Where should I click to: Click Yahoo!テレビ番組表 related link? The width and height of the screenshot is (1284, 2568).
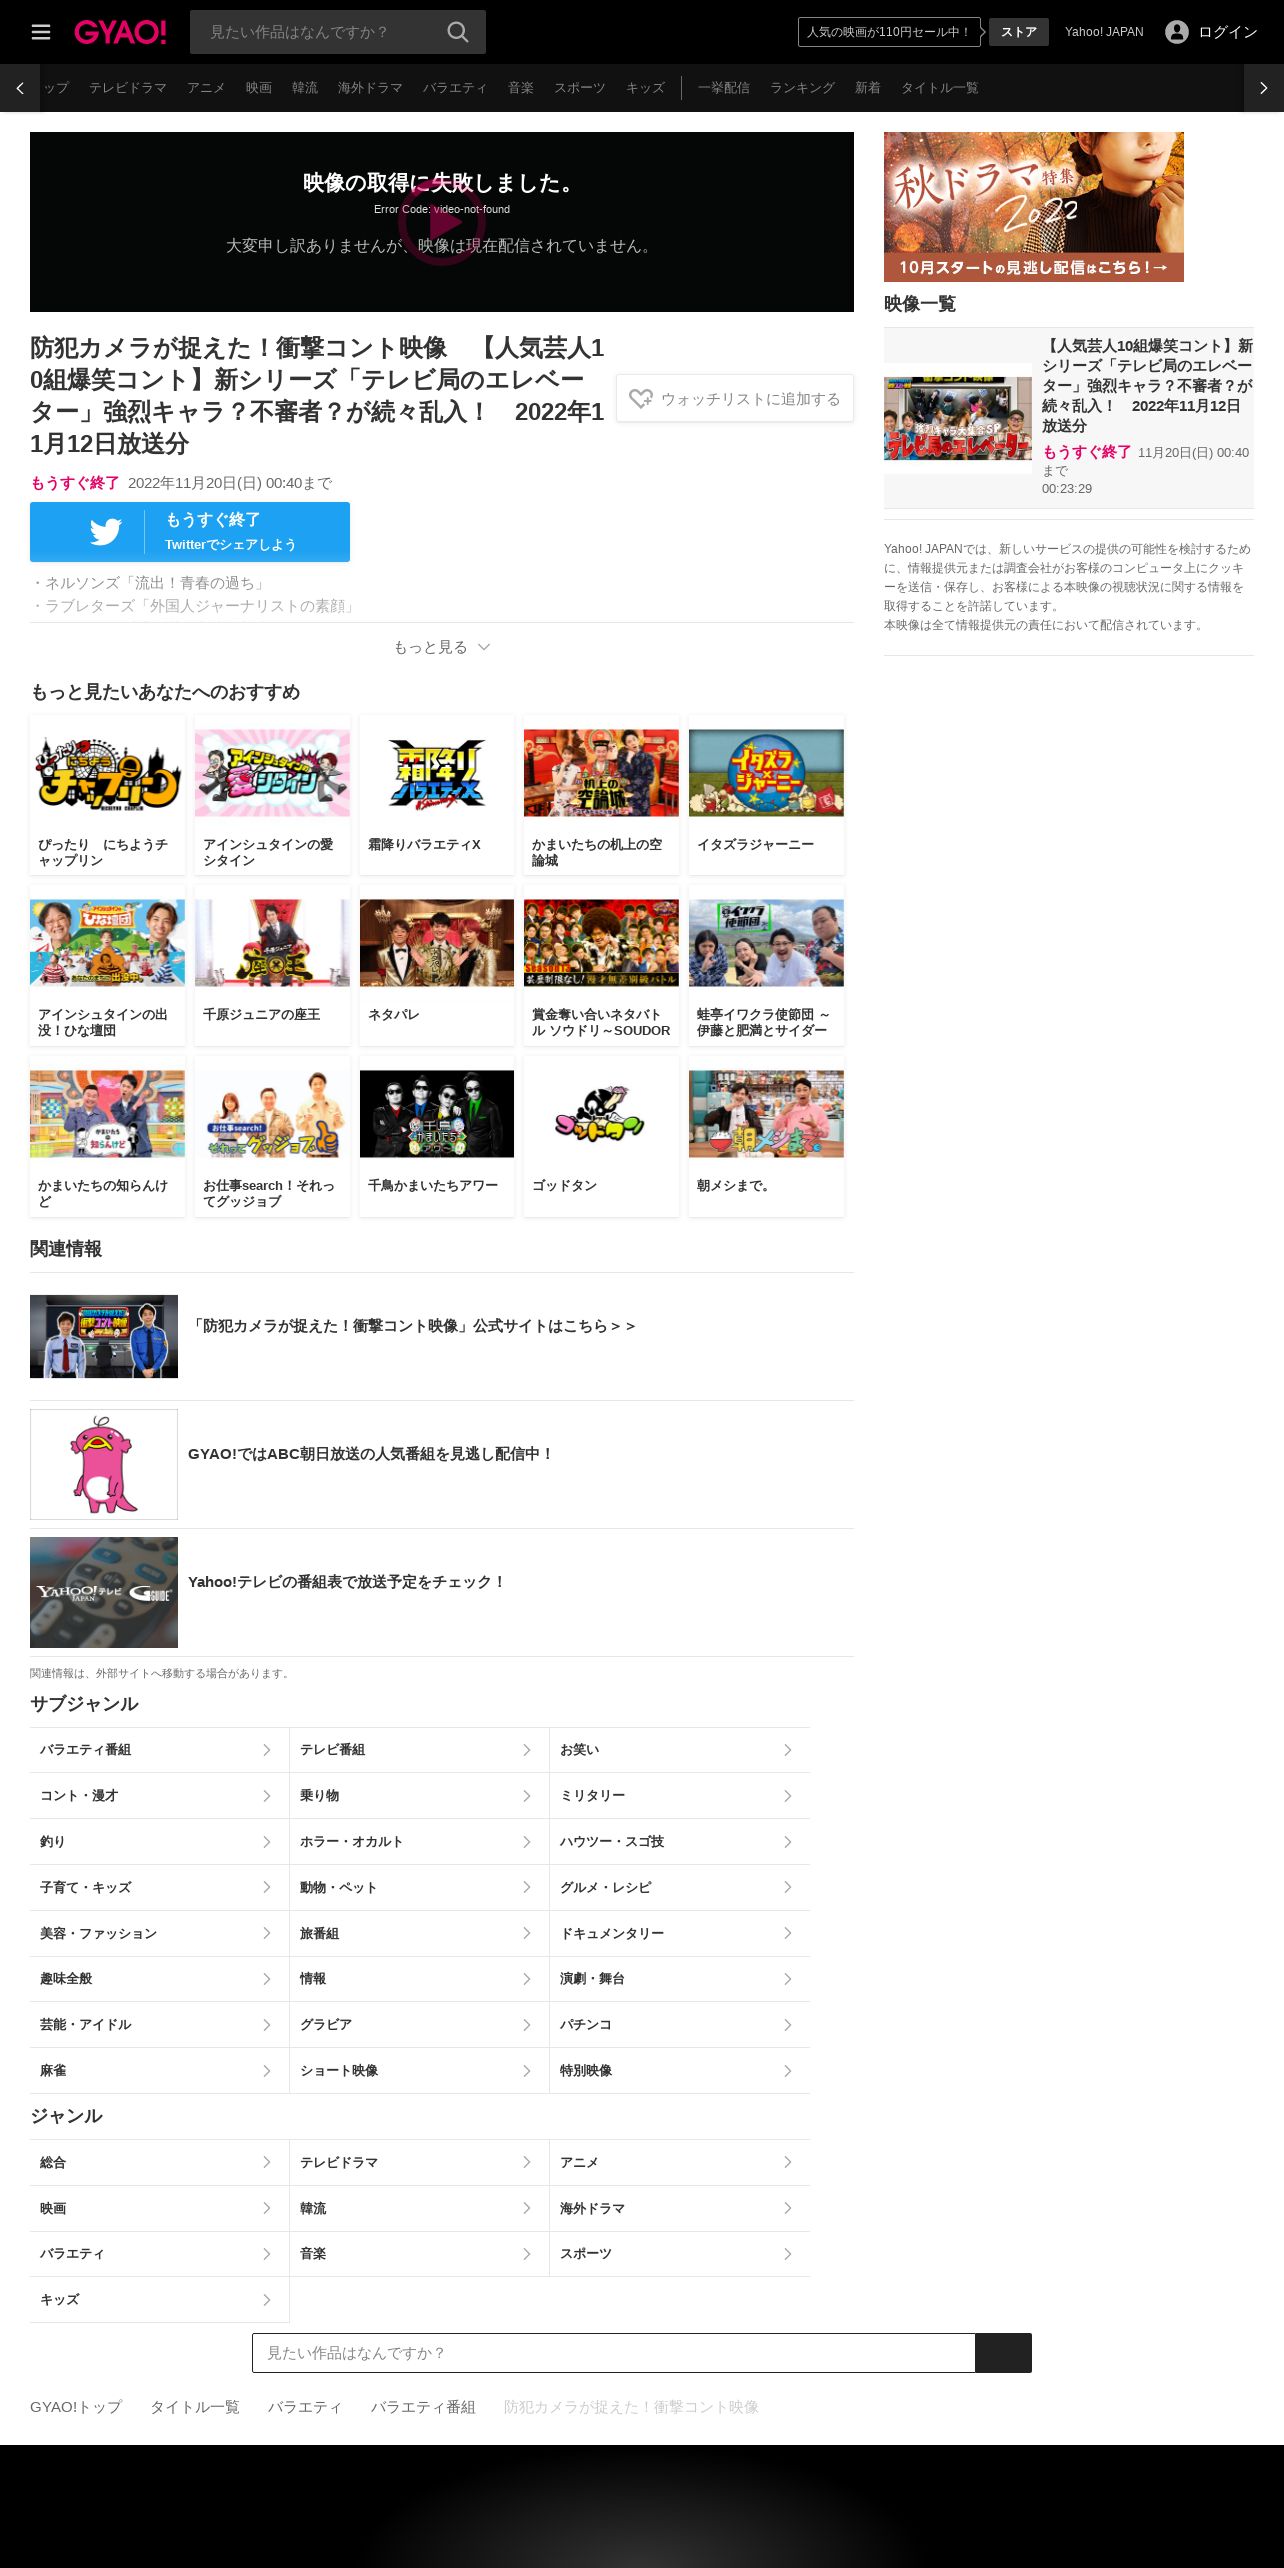point(347,1582)
